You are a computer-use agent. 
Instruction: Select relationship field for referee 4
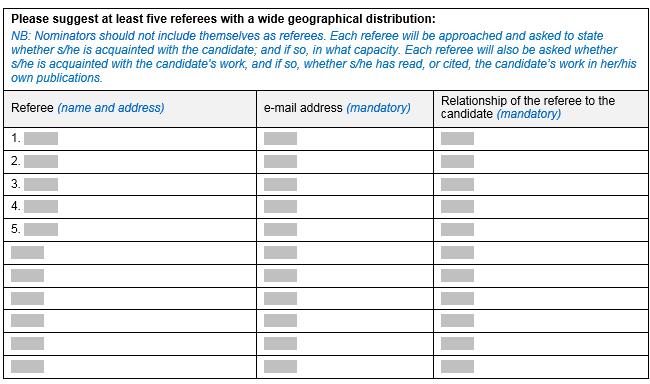[457, 207]
